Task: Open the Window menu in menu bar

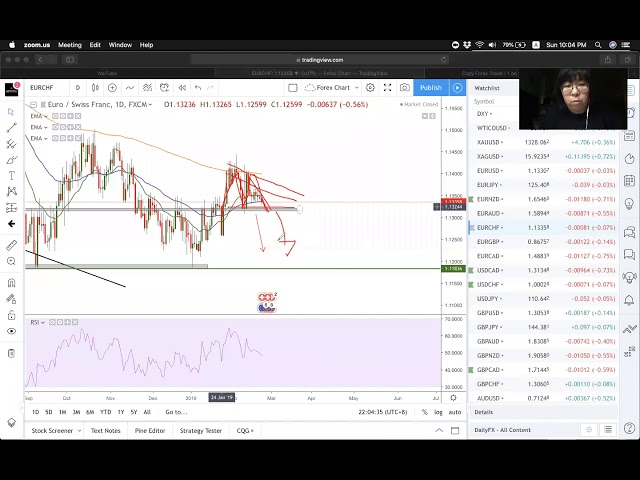Action: point(120,45)
